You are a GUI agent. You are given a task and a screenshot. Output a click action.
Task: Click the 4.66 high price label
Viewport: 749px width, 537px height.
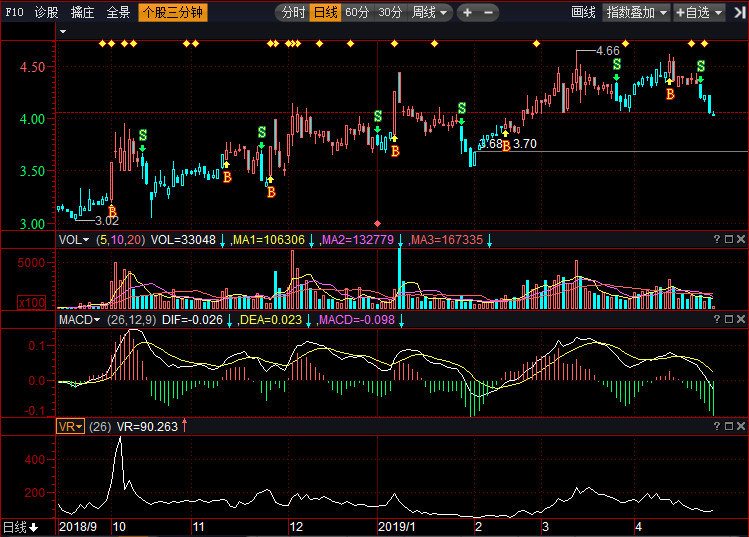click(x=608, y=51)
